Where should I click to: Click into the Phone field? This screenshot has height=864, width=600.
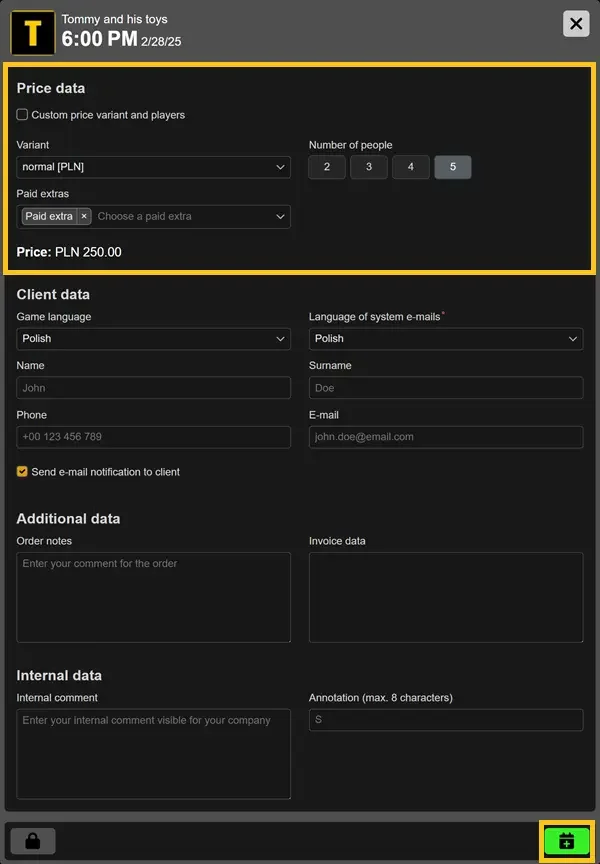click(x=153, y=437)
